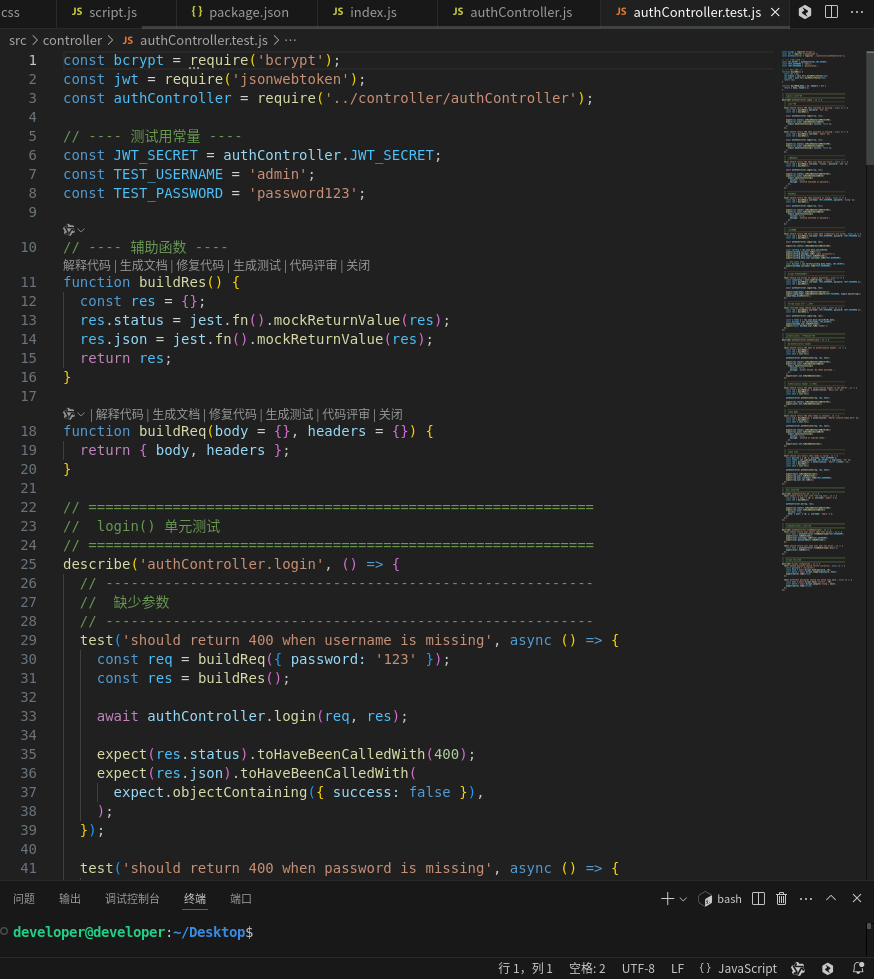Screen dimensions: 874x979
Task: Select the 终端 panel tab
Action: click(x=195, y=898)
